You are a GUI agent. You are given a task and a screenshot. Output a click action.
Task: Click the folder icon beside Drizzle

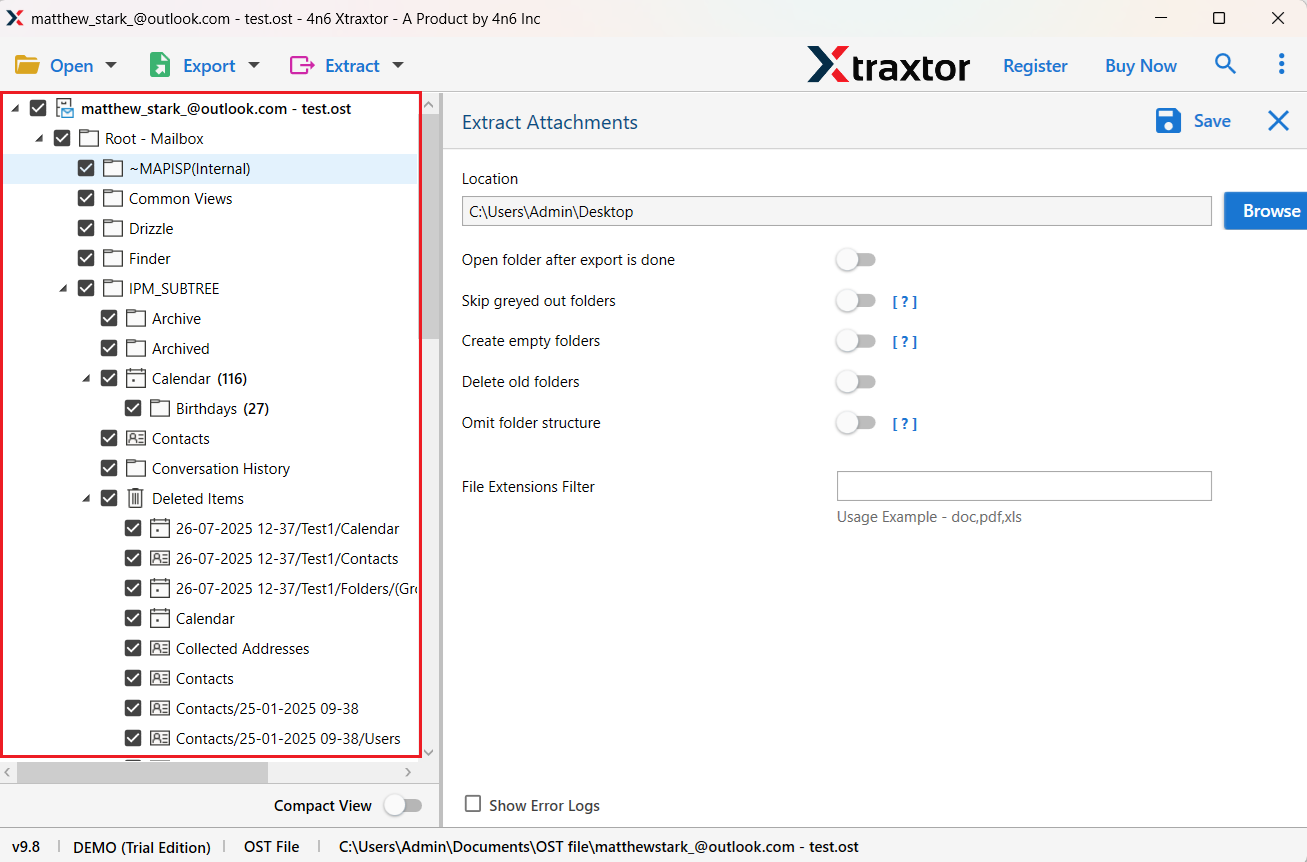pos(113,228)
